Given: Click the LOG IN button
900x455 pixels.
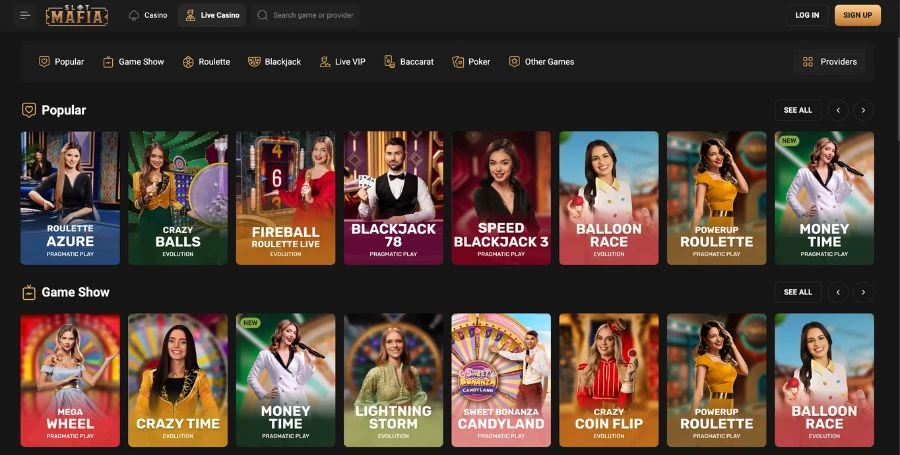Looking at the screenshot, I should [x=807, y=15].
